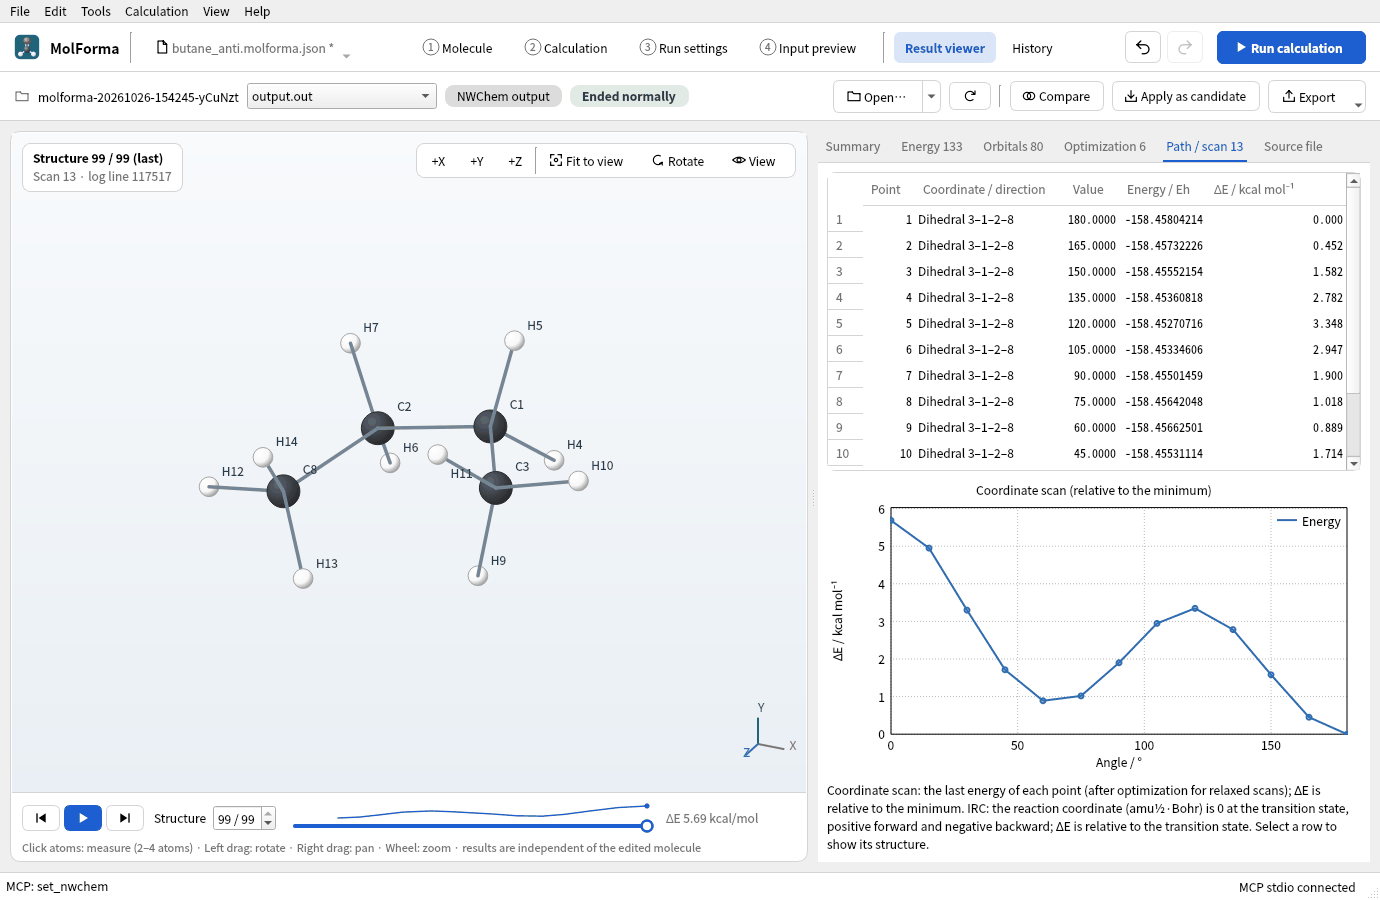Click the Compare button

[x=1056, y=96]
